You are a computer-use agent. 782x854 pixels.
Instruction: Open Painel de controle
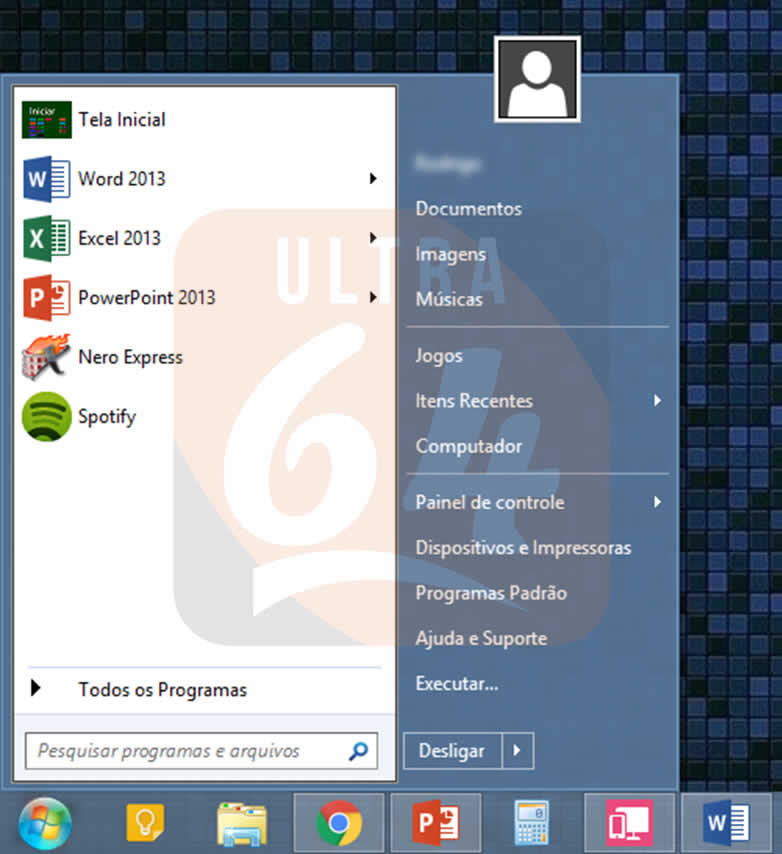pyautogui.click(x=490, y=502)
